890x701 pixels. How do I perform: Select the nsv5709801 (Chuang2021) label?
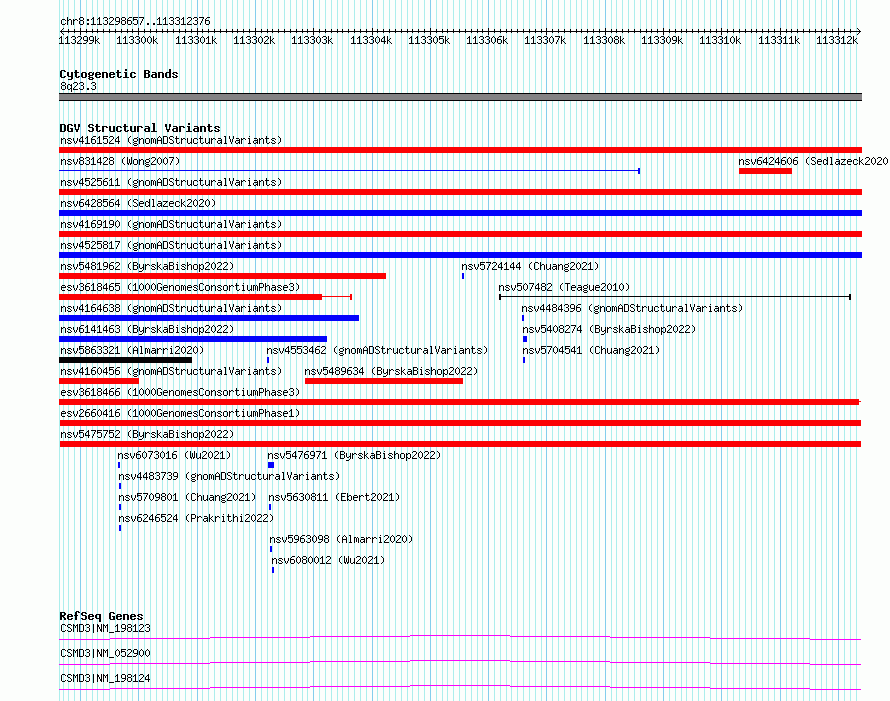[187, 497]
